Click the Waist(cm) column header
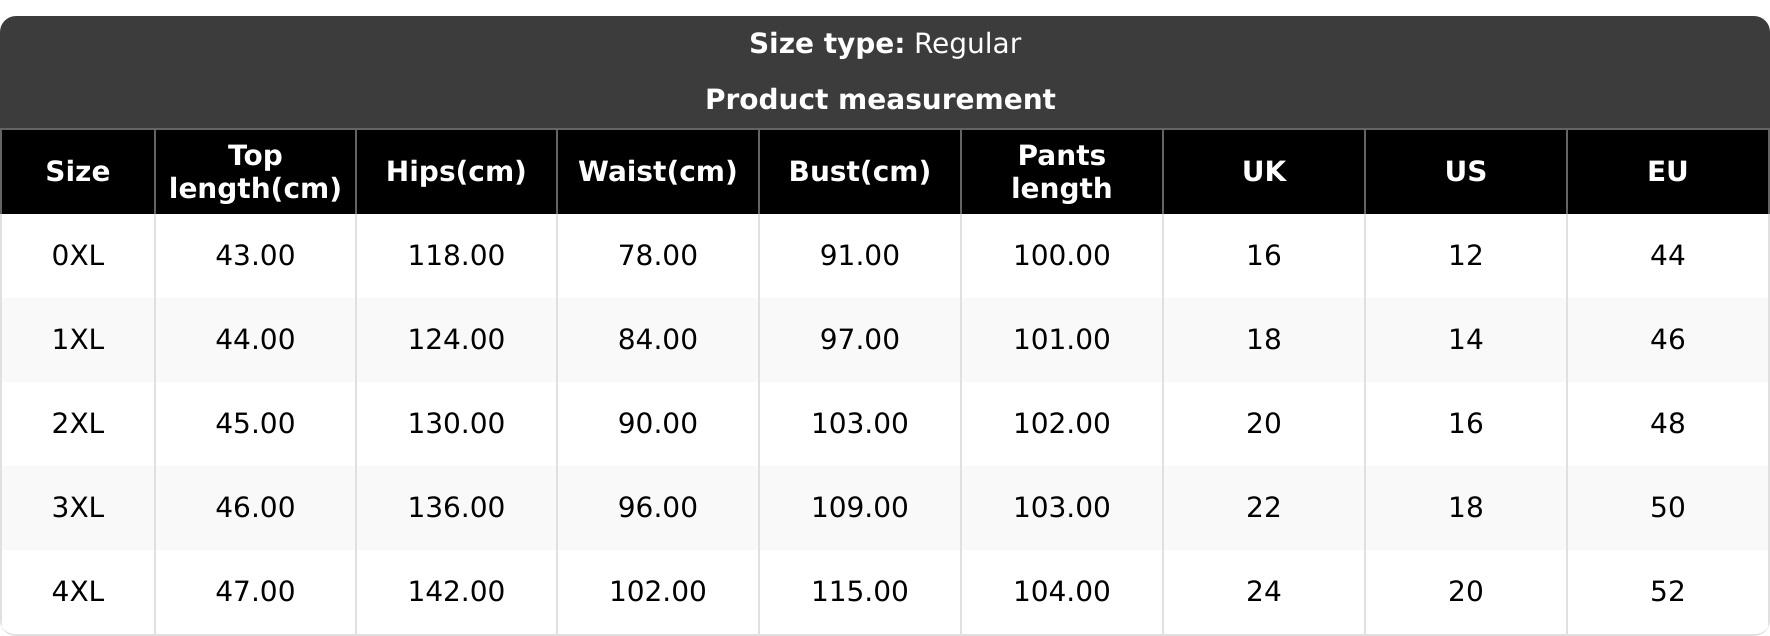 [658, 172]
